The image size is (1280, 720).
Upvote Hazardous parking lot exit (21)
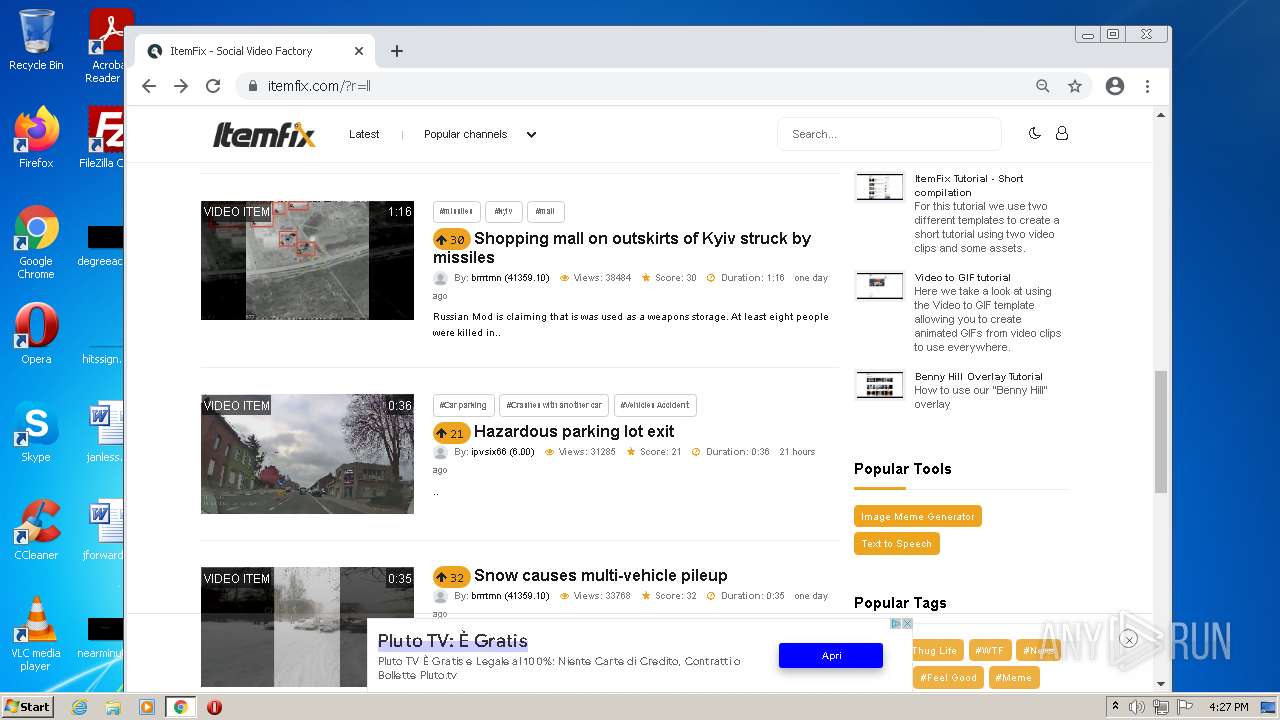coord(452,433)
